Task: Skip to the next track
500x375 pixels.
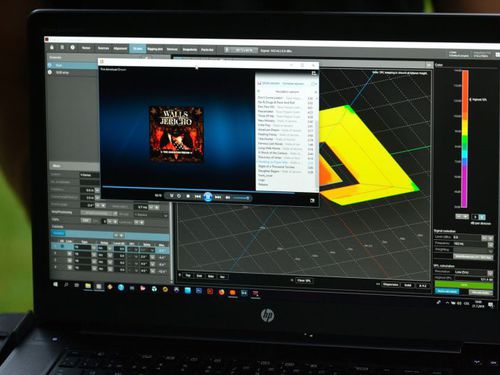Action: [218, 197]
